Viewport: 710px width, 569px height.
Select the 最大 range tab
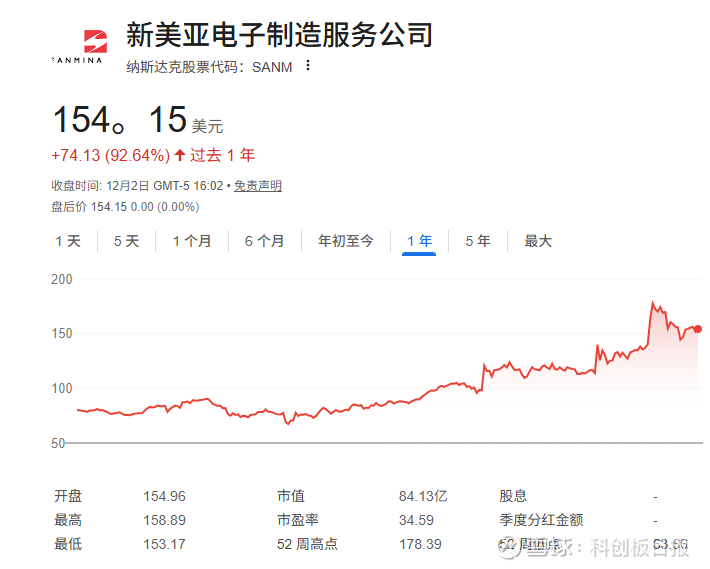point(538,241)
